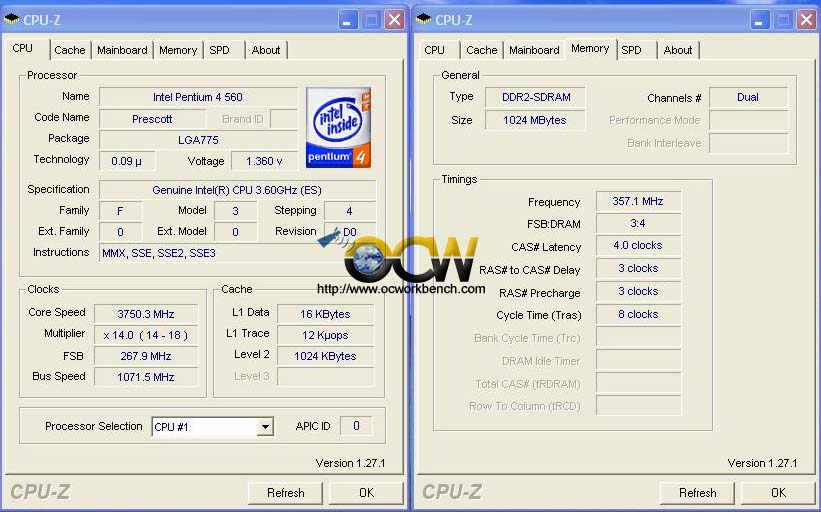Viewport: 821px width, 512px height.
Task: Click the Name field 'Intel Pentium 4 560'
Action: [x=198, y=97]
